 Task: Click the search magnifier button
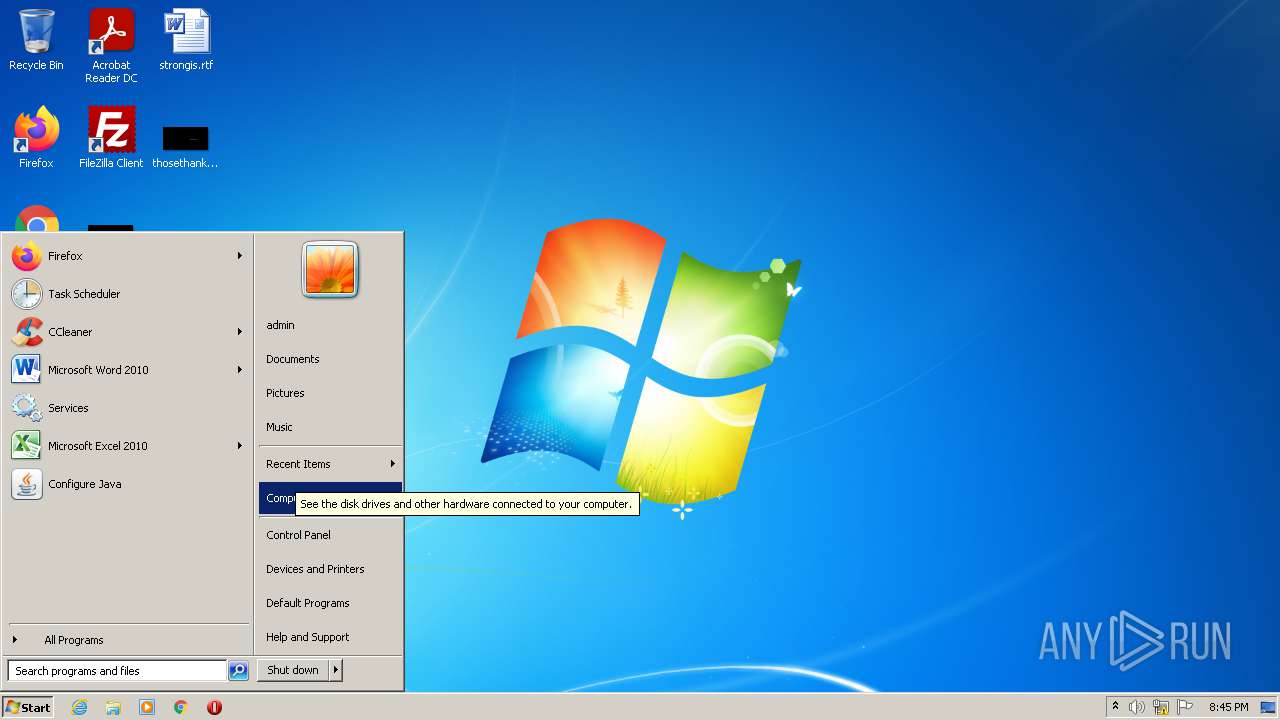(238, 671)
